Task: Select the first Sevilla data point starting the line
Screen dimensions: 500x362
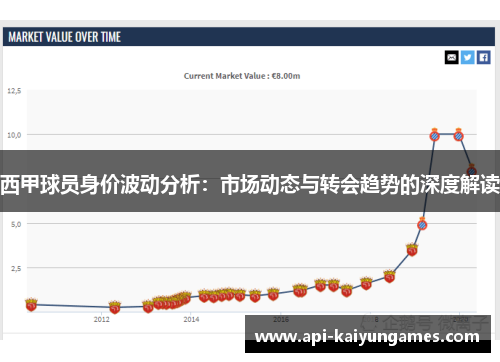Action: (31, 304)
